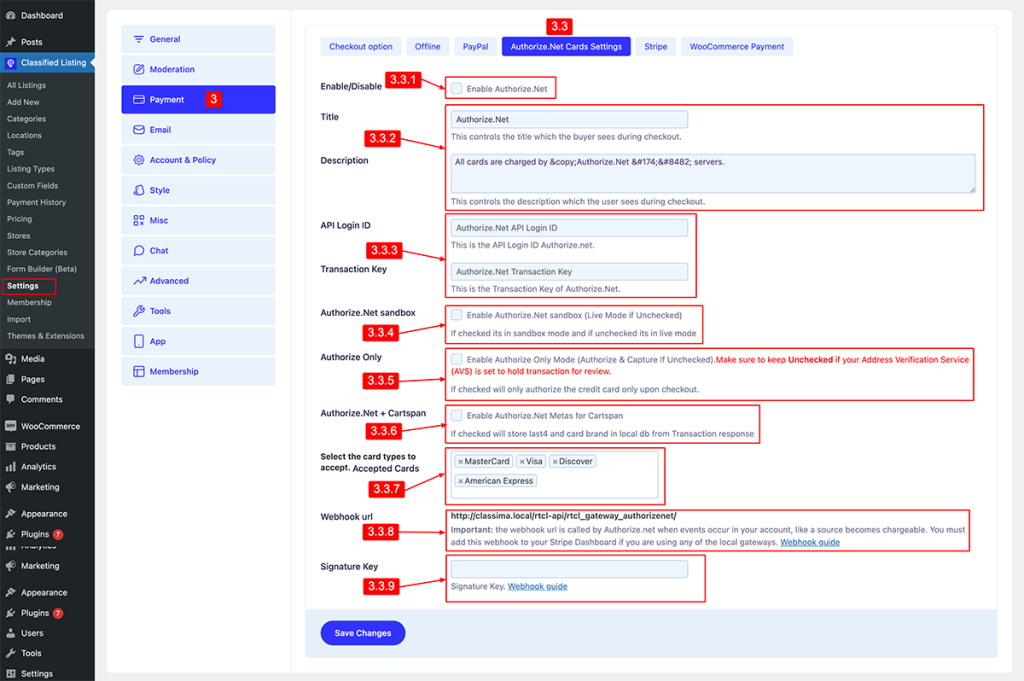Toggle Enable Authorize.Net sandbox checkbox
The image size is (1024, 681).
click(456, 315)
